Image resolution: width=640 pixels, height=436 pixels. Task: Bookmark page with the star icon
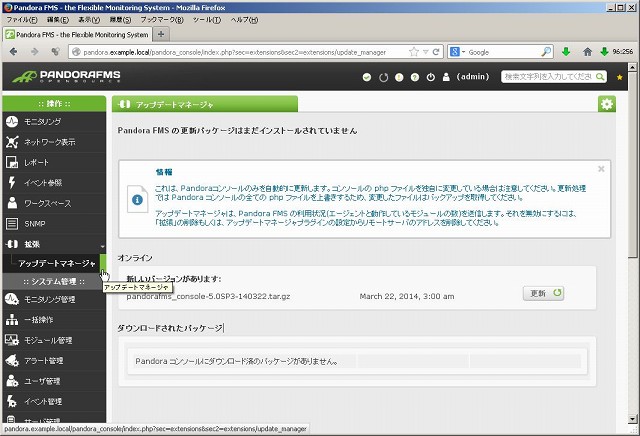click(x=414, y=52)
